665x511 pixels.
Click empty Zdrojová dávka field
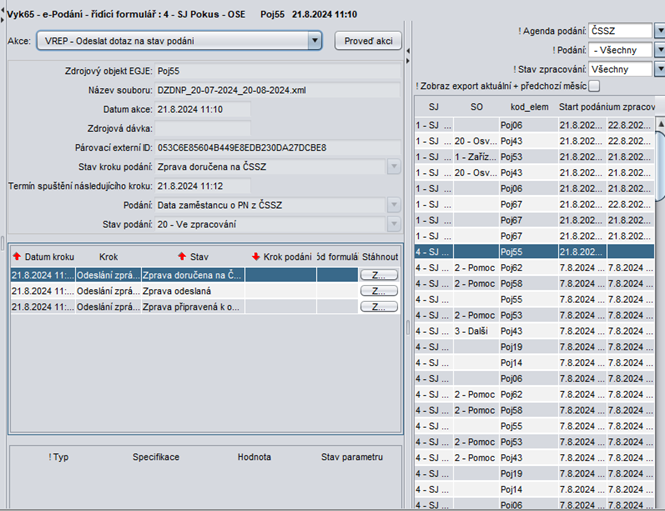pyautogui.click(x=203, y=128)
